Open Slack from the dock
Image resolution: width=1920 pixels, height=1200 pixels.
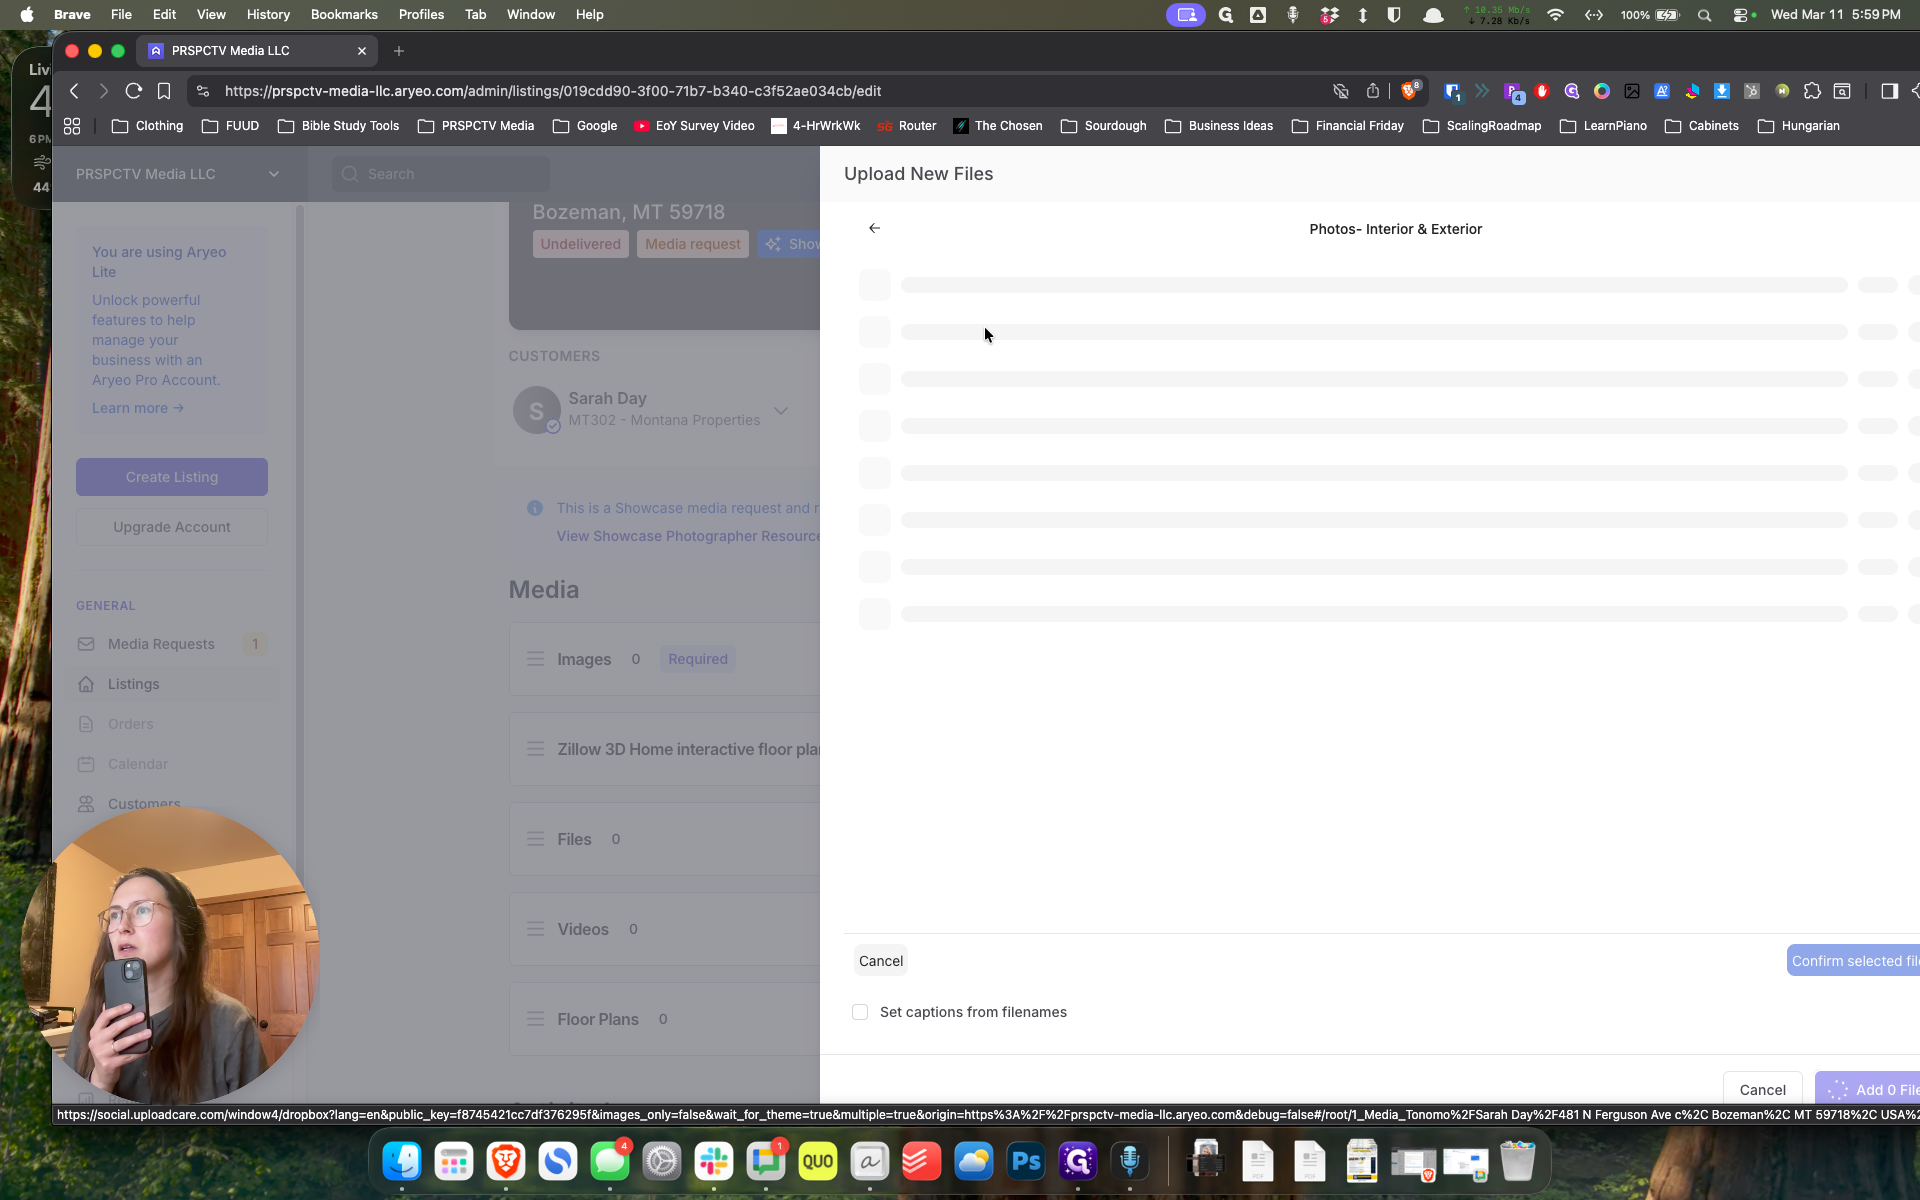[x=714, y=1161]
